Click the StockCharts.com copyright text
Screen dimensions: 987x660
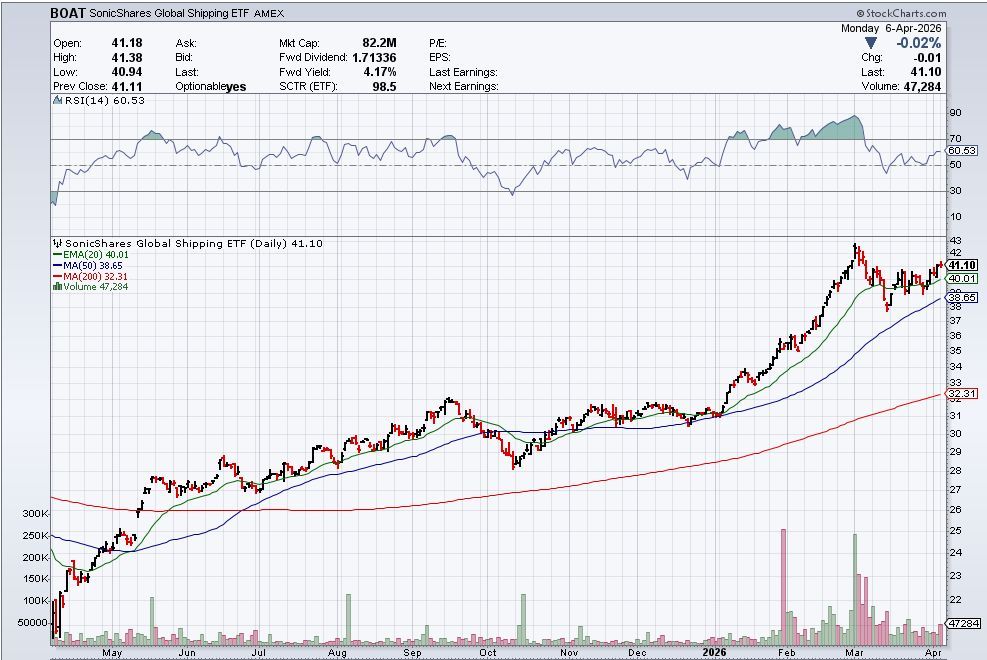coord(901,13)
